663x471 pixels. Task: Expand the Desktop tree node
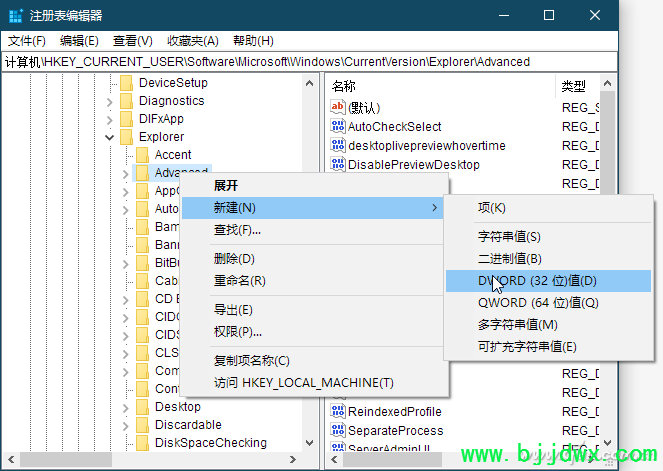(126, 408)
